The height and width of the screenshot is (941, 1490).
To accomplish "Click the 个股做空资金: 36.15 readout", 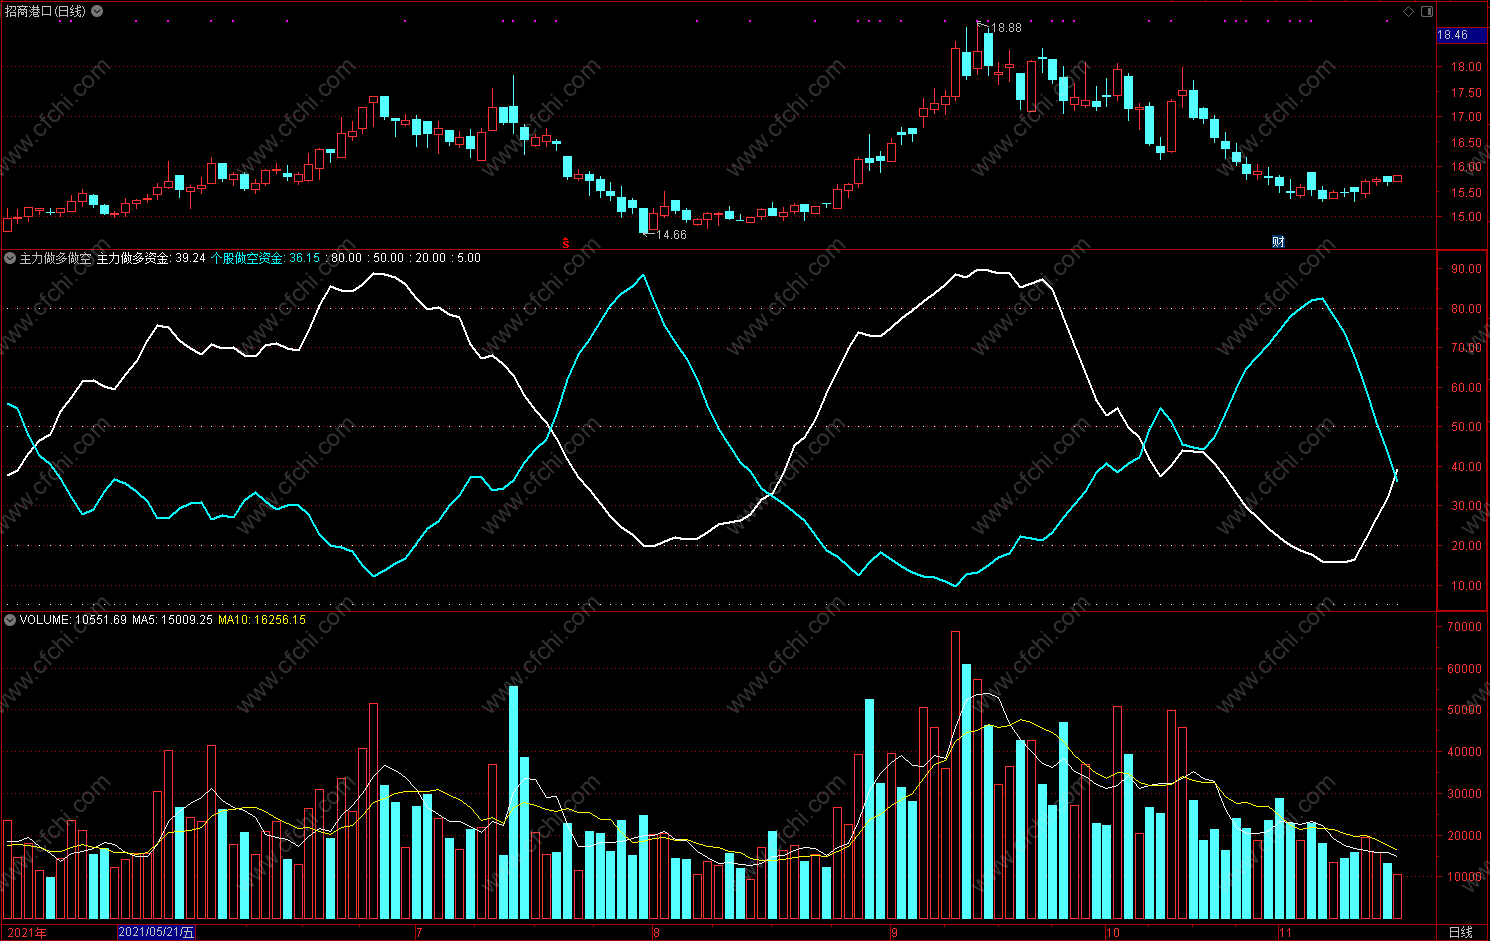I will click(x=265, y=258).
